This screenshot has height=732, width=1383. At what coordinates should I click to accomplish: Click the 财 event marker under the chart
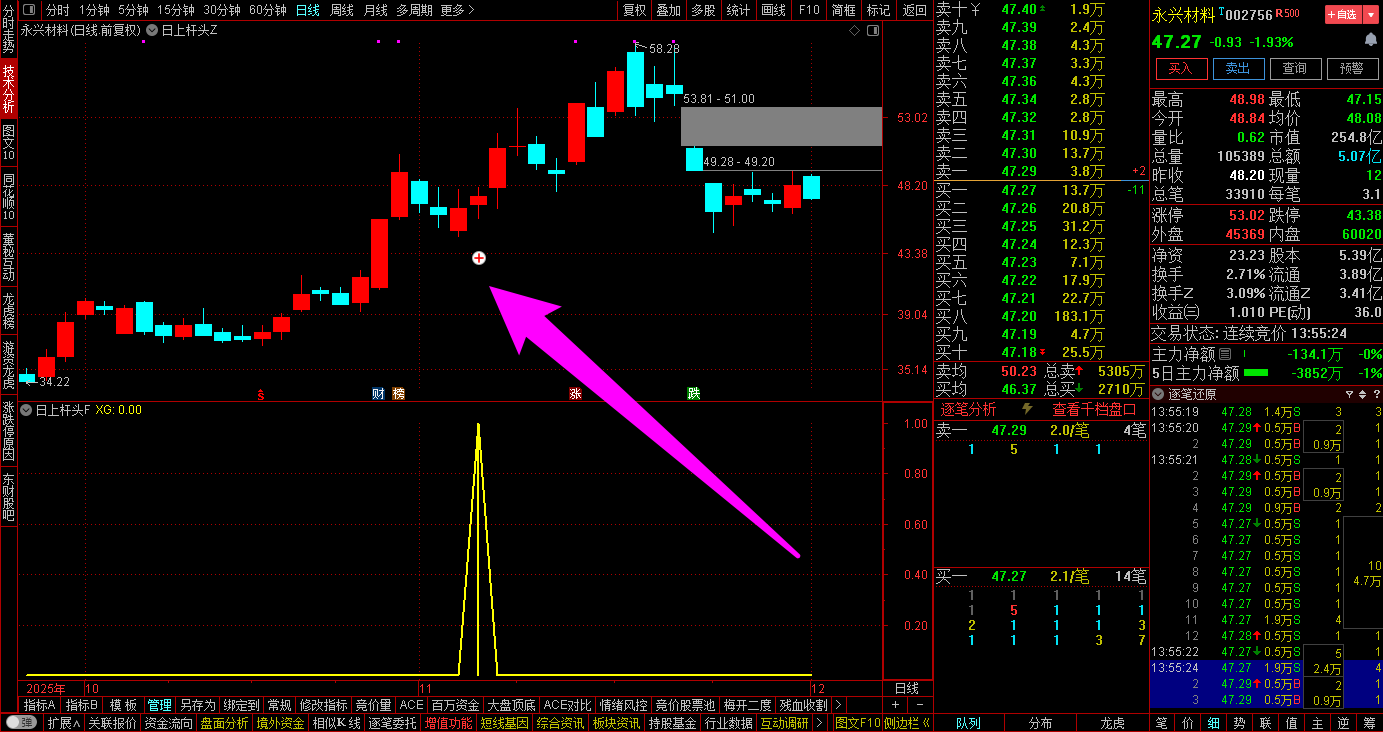point(378,393)
